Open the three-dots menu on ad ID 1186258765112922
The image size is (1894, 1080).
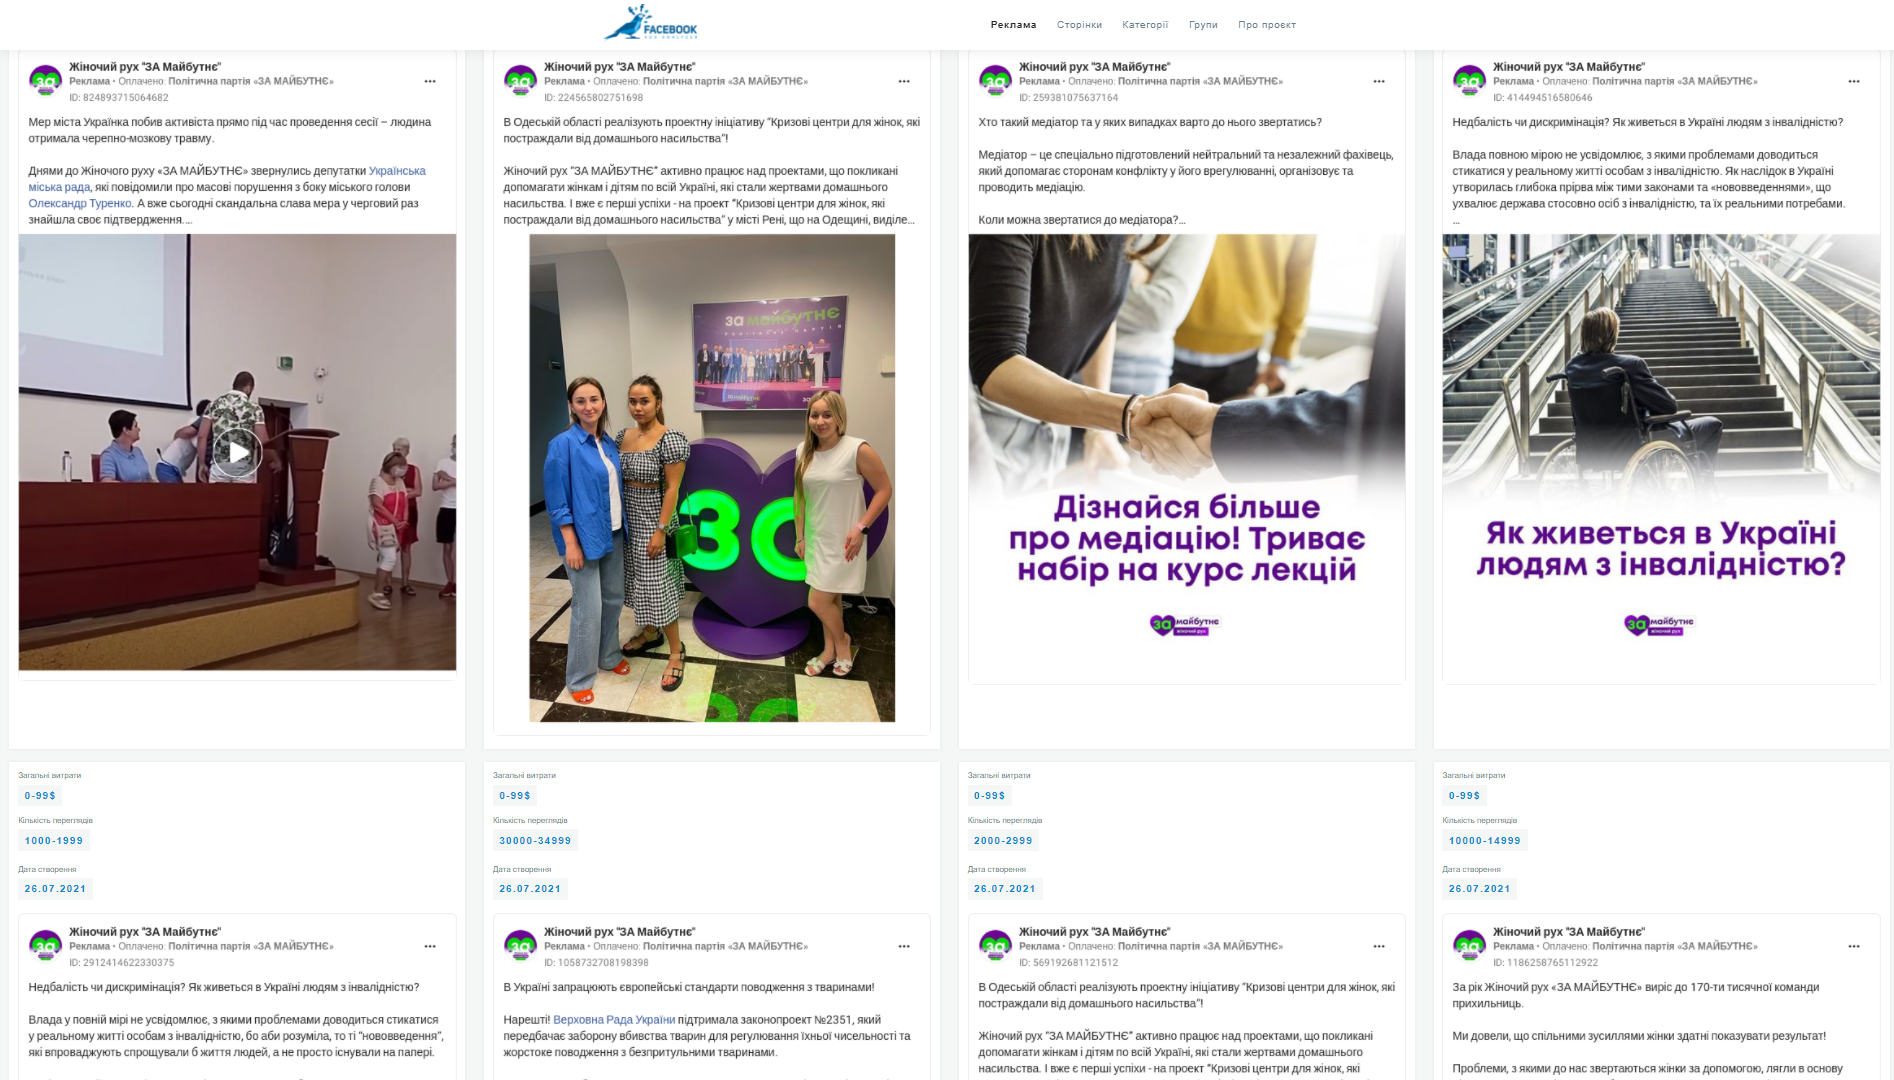coord(1854,946)
